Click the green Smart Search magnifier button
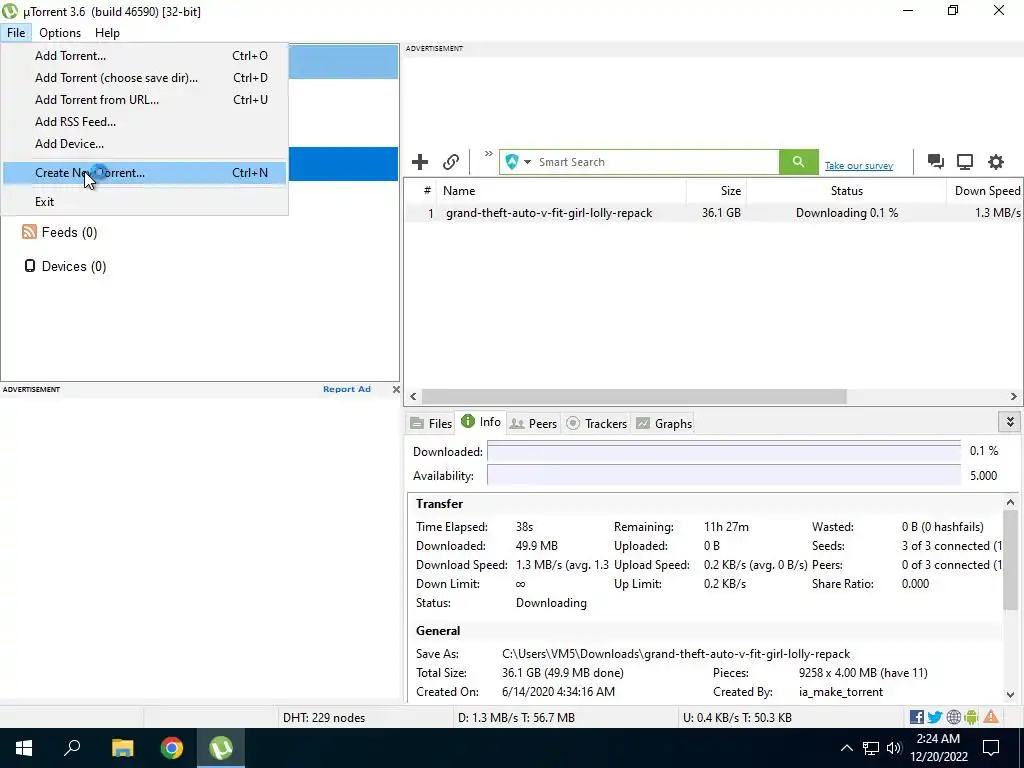Viewport: 1024px width, 768px height. [x=798, y=162]
